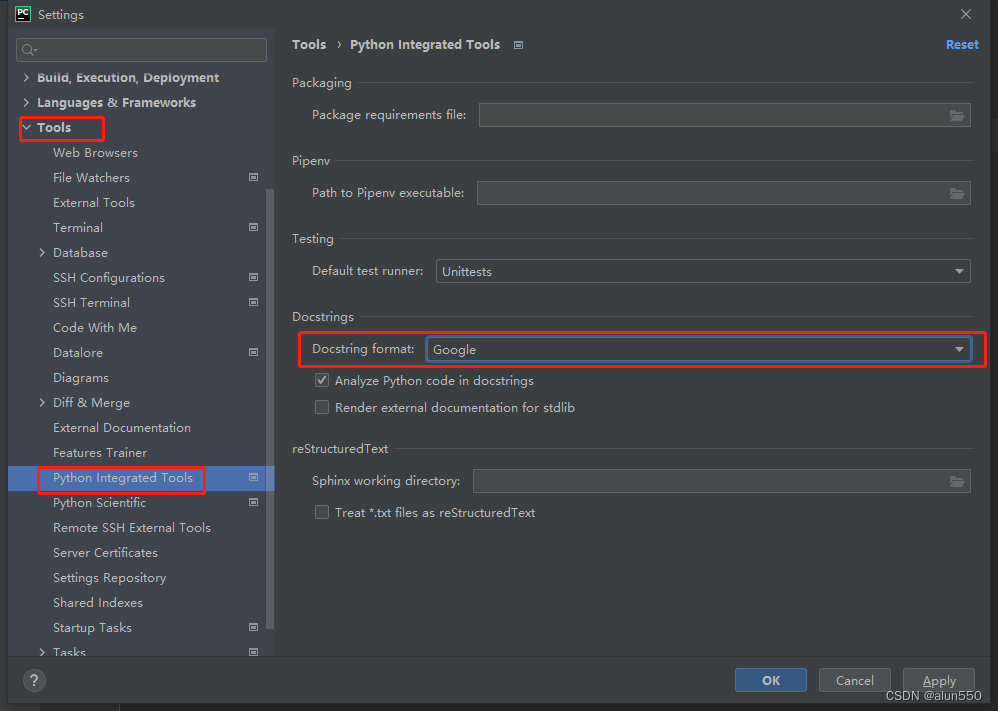Image resolution: width=998 pixels, height=711 pixels.
Task: Click project-level icon beside Terminal
Action: (x=253, y=228)
